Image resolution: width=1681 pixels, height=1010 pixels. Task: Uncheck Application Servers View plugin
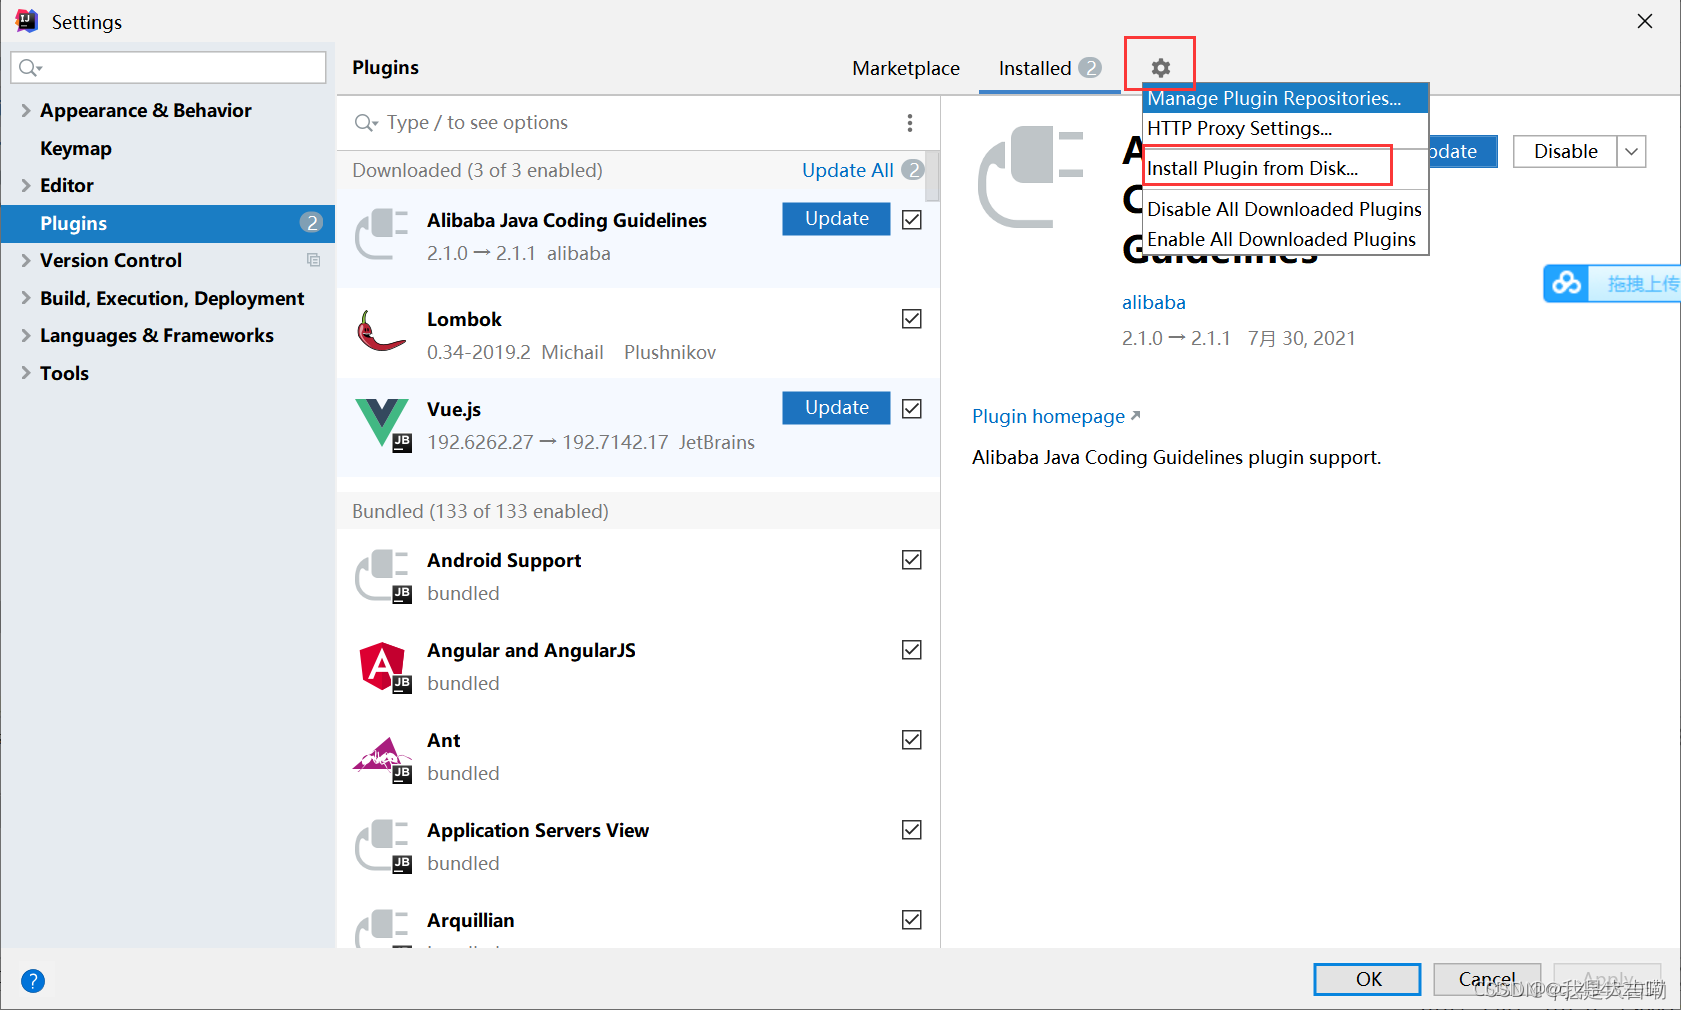(x=912, y=830)
